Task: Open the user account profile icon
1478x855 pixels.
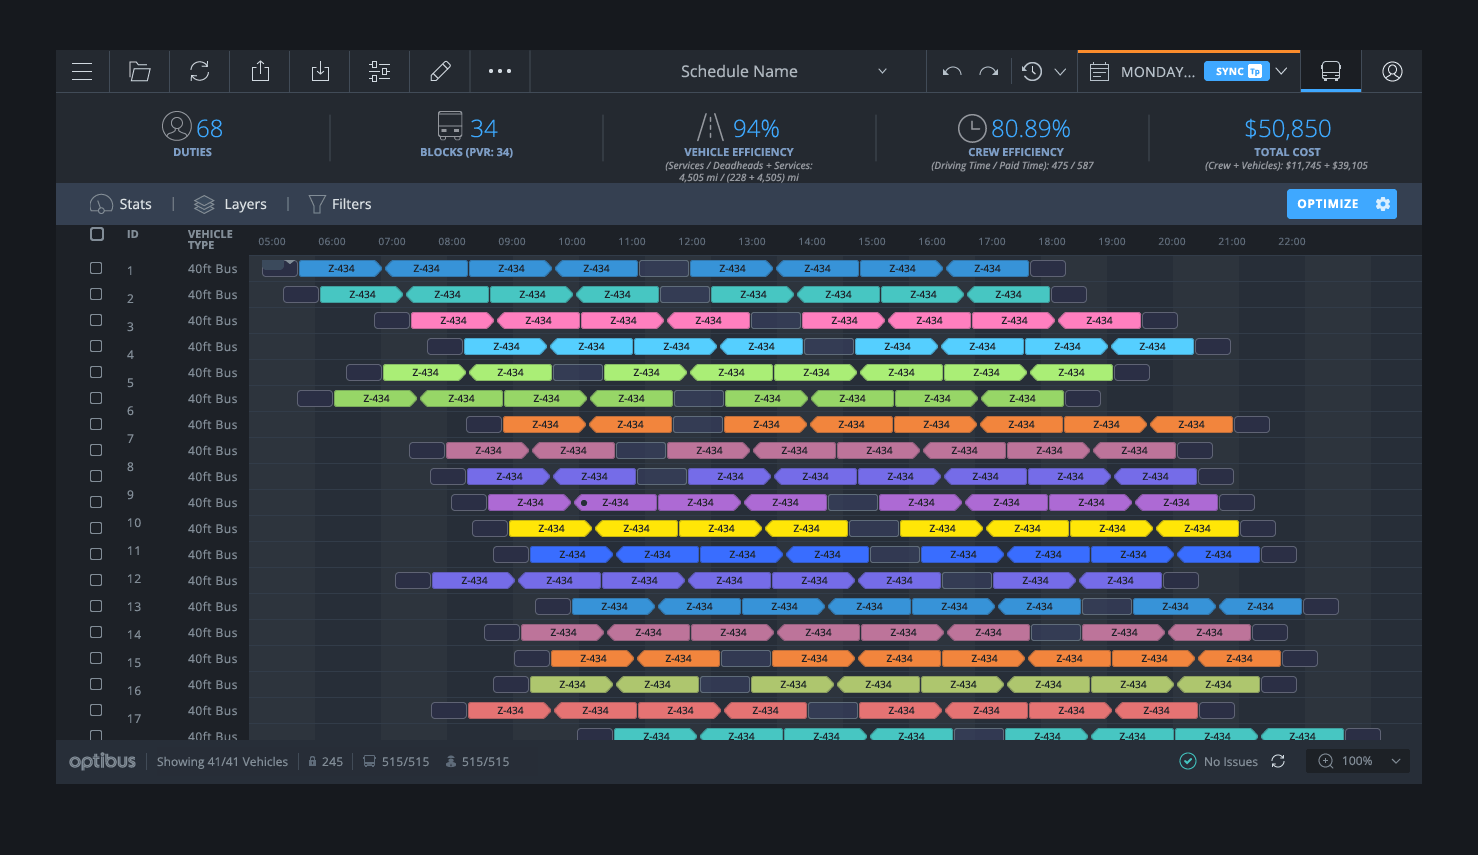Action: 1392,71
